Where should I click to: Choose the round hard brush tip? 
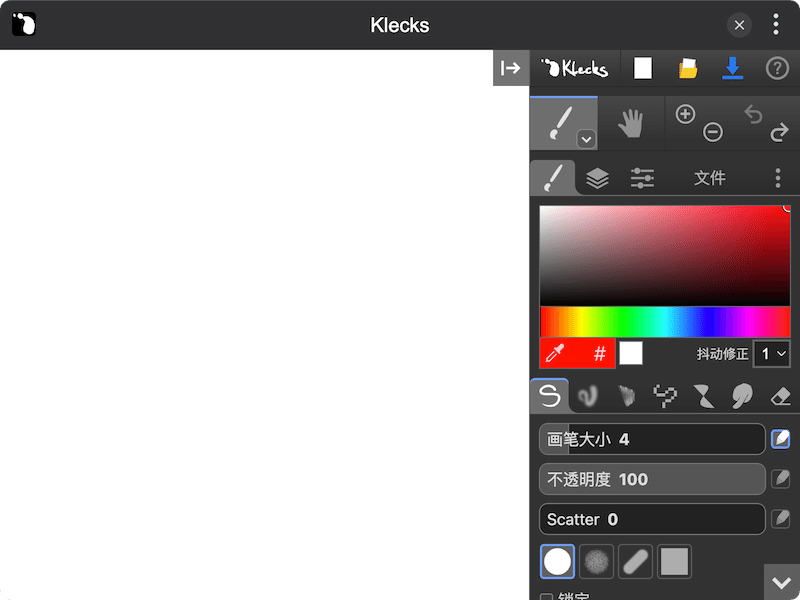tap(557, 561)
